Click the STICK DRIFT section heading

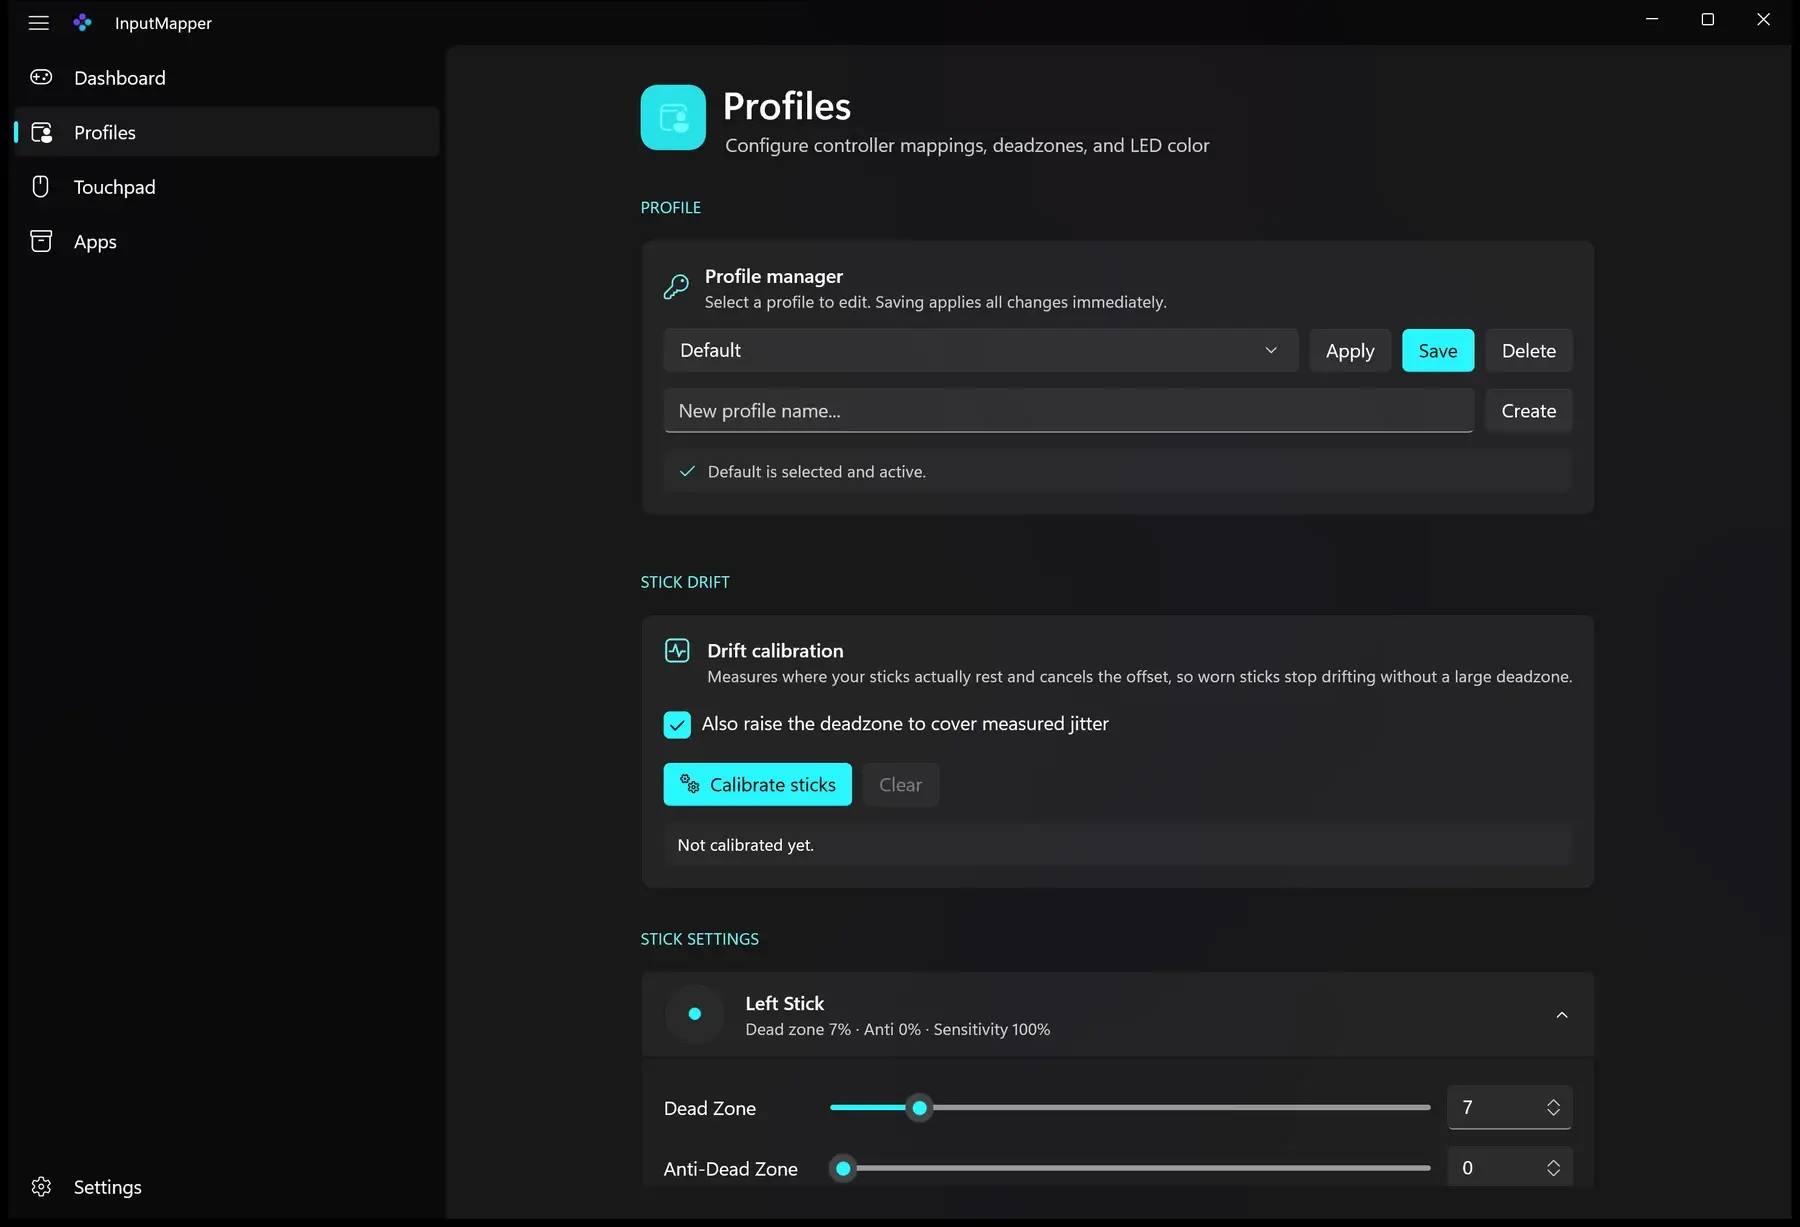(685, 582)
